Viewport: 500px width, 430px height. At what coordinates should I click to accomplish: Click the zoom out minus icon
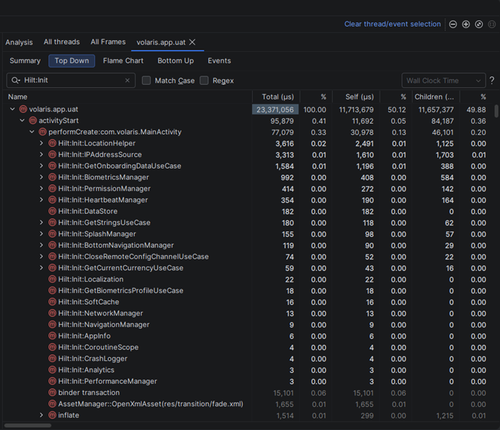point(453,24)
